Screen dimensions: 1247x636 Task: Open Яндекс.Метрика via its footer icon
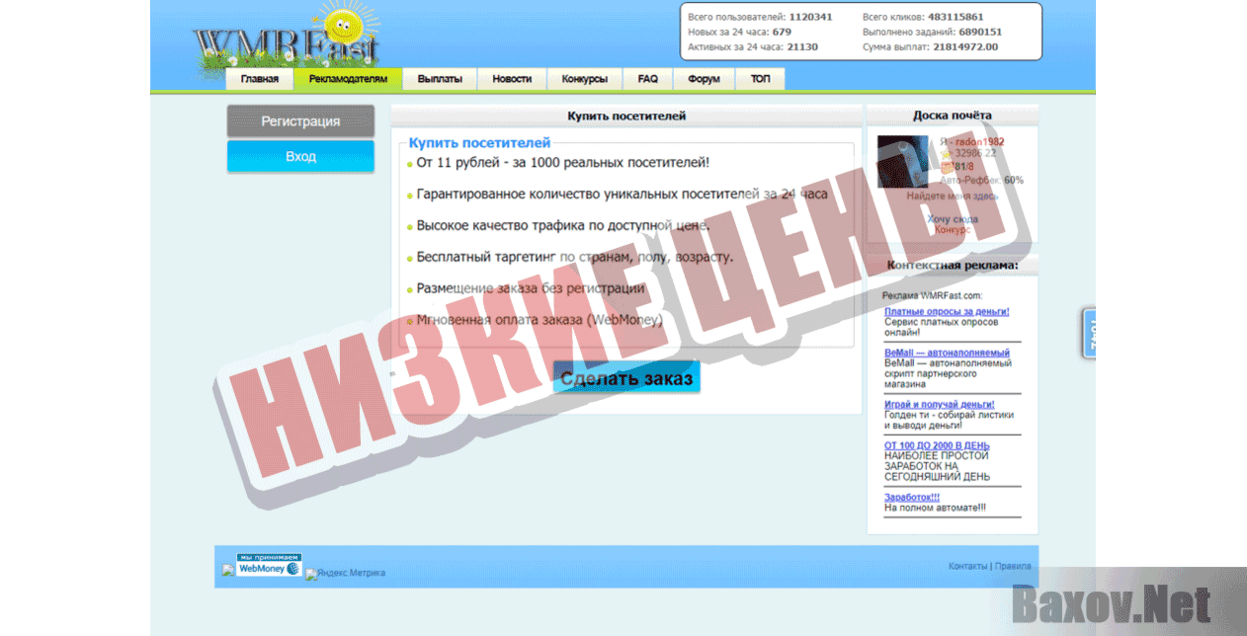pyautogui.click(x=350, y=573)
